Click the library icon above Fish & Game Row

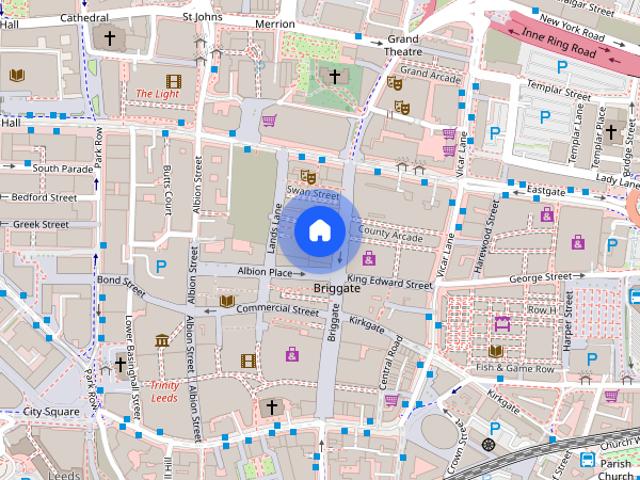495,351
